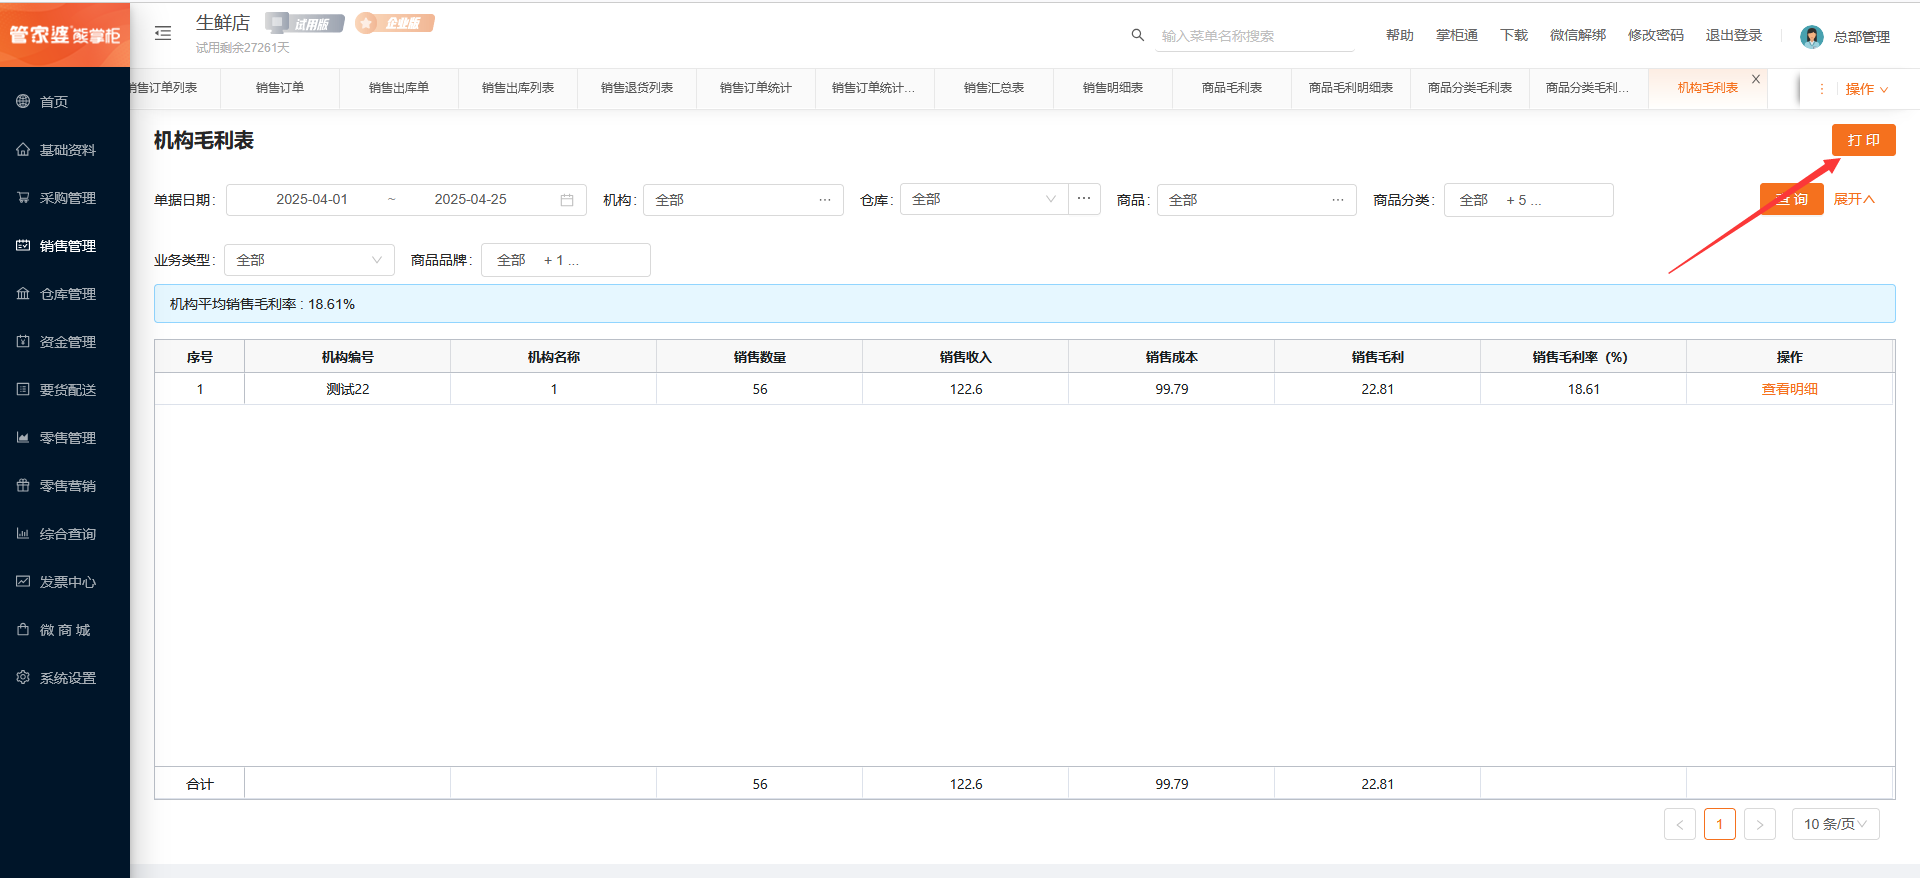Collapse filters using the 展开 toggle
Image resolution: width=1920 pixels, height=878 pixels.
1854,200
